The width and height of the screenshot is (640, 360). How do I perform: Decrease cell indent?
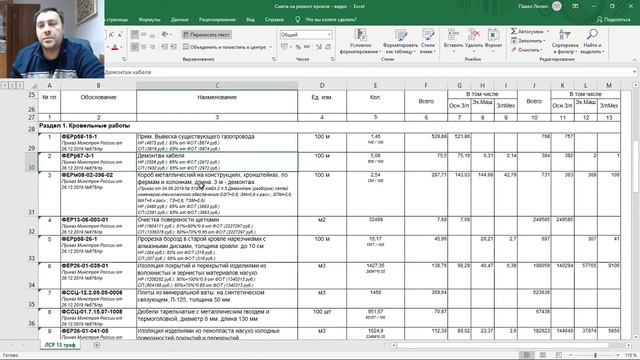pos(164,47)
